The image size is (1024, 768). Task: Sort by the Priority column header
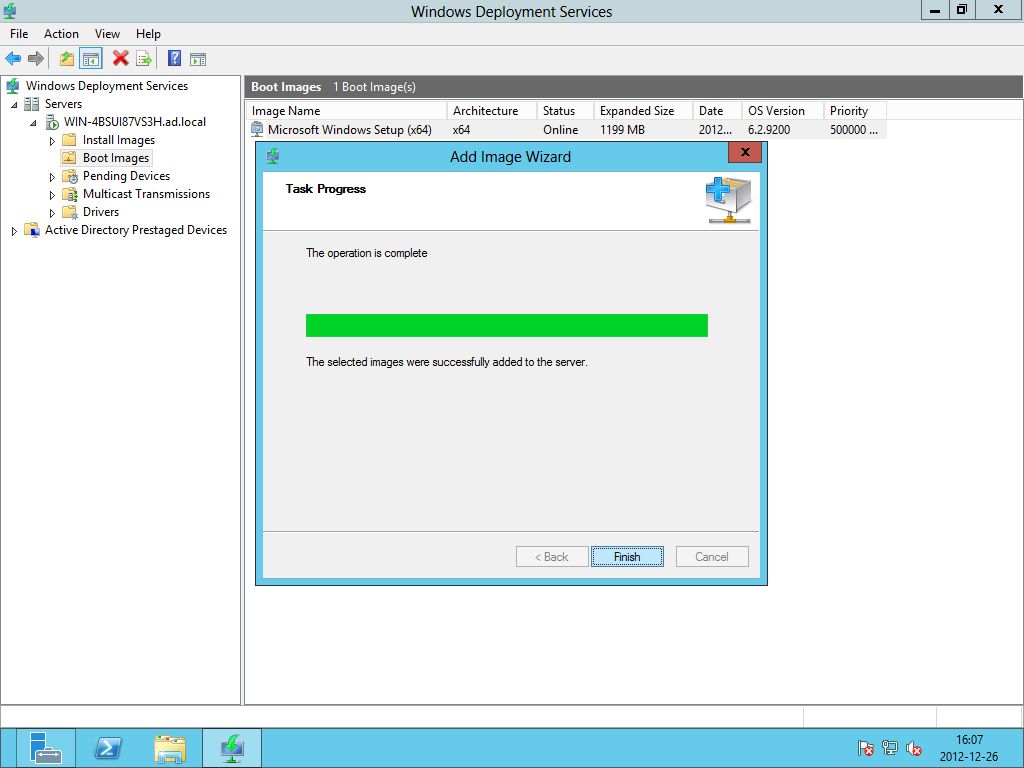coord(855,110)
